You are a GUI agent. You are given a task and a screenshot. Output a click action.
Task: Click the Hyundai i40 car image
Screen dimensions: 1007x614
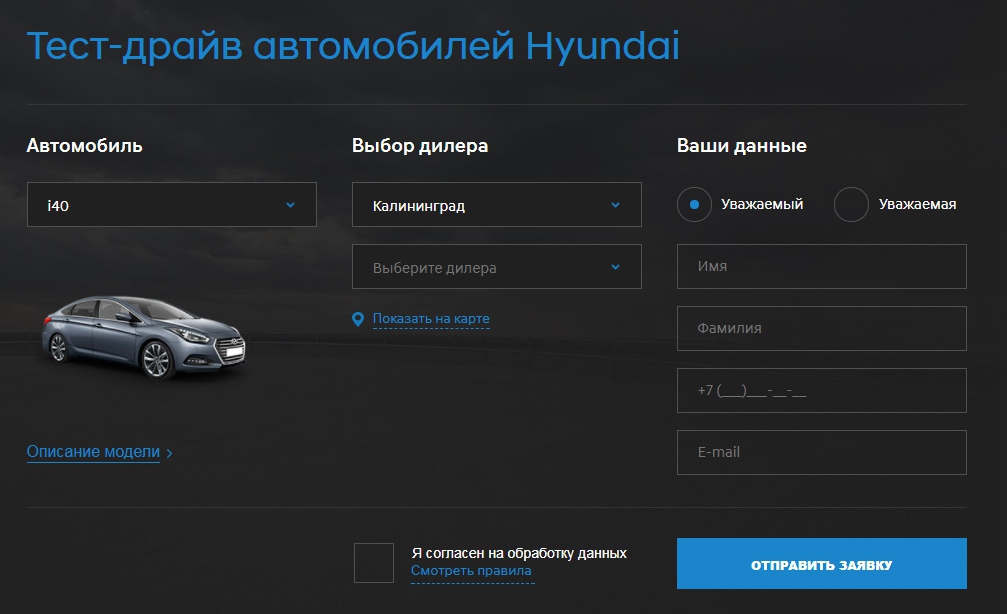[143, 337]
